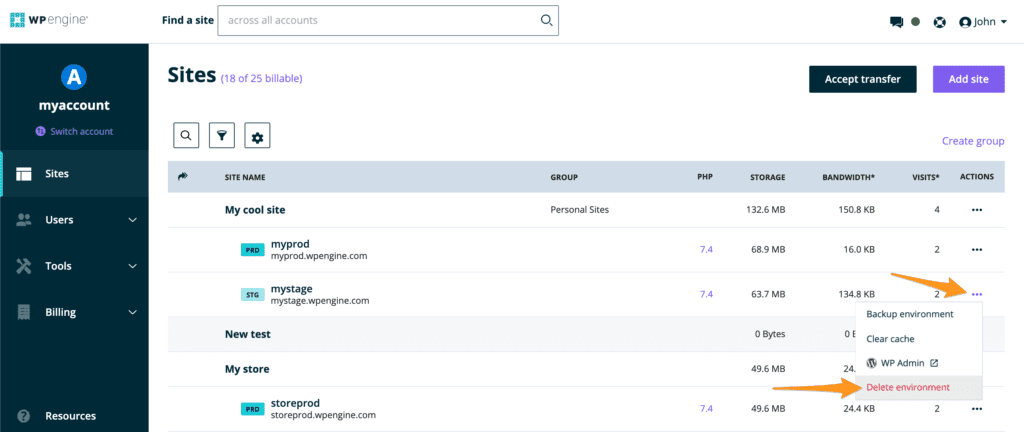The image size is (1024, 432).
Task: Click the Accept transfer button
Action: point(862,79)
